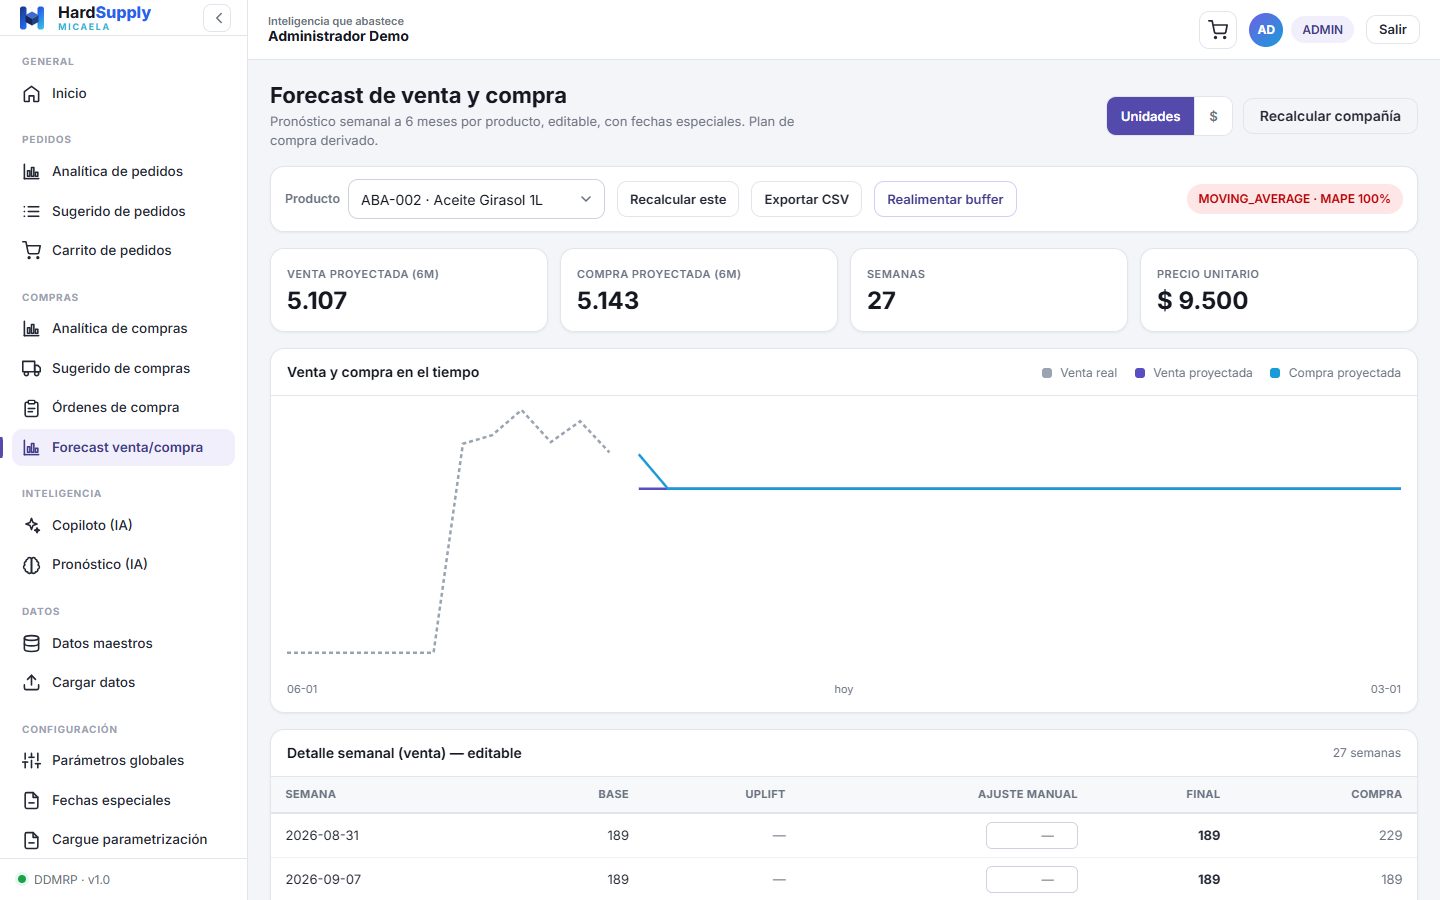Click the Cargue parametrización file icon
Screen dimensions: 1440x900
(x=32, y=840)
